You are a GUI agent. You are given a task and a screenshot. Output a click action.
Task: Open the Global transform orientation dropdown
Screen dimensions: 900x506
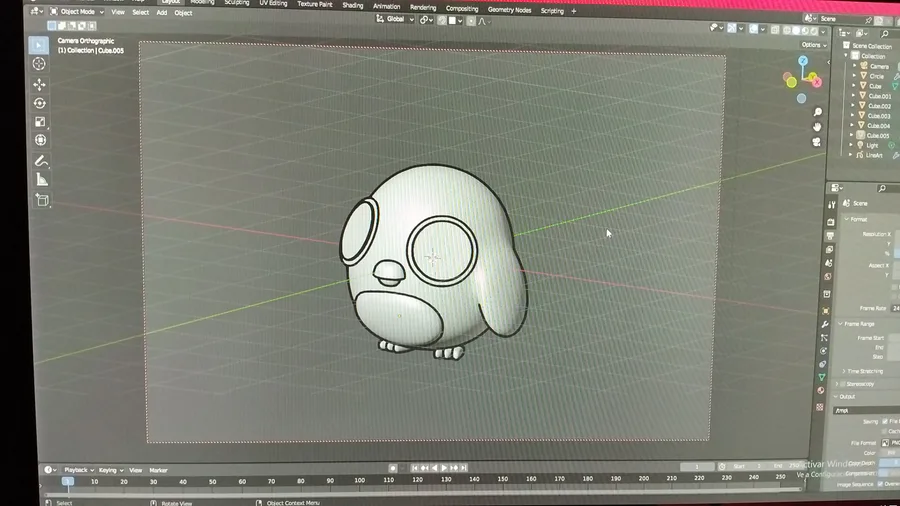(395, 19)
